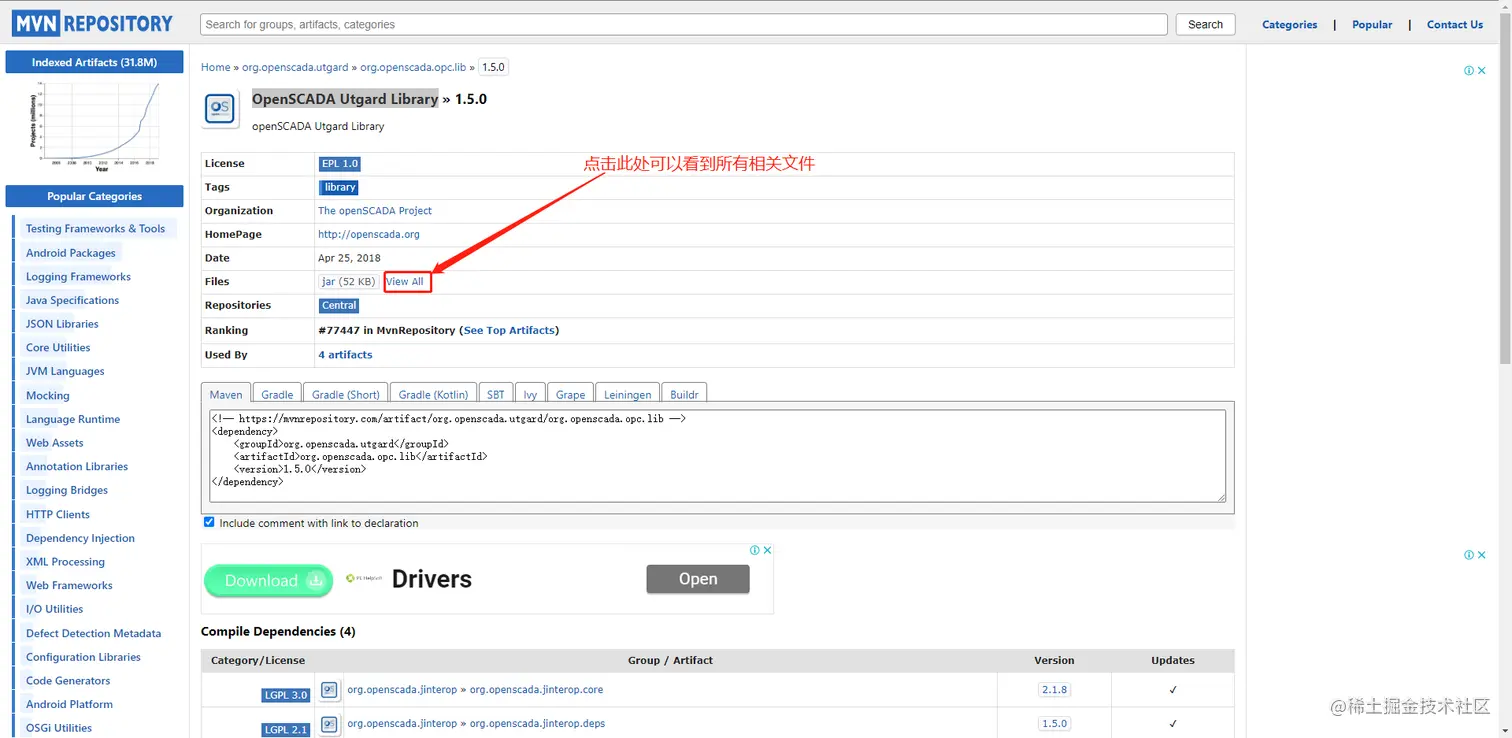Viewport: 1512px width, 738px height.
Task: Switch to the Gradle (Kotlin) tab
Action: tap(433, 394)
